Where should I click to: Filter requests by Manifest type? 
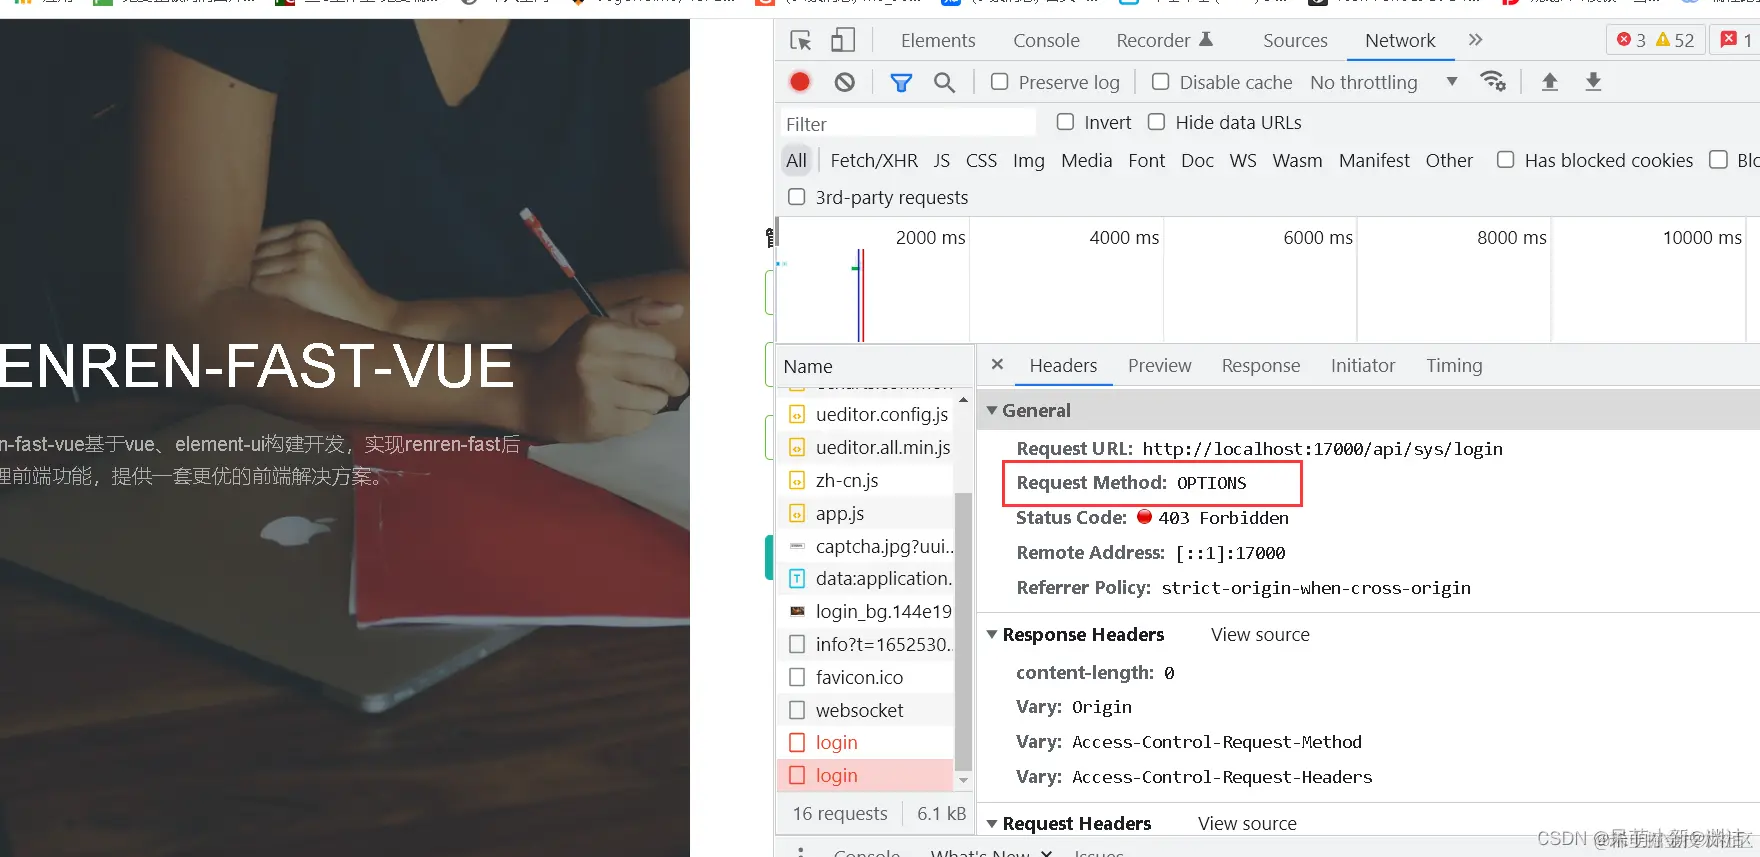pyautogui.click(x=1374, y=160)
